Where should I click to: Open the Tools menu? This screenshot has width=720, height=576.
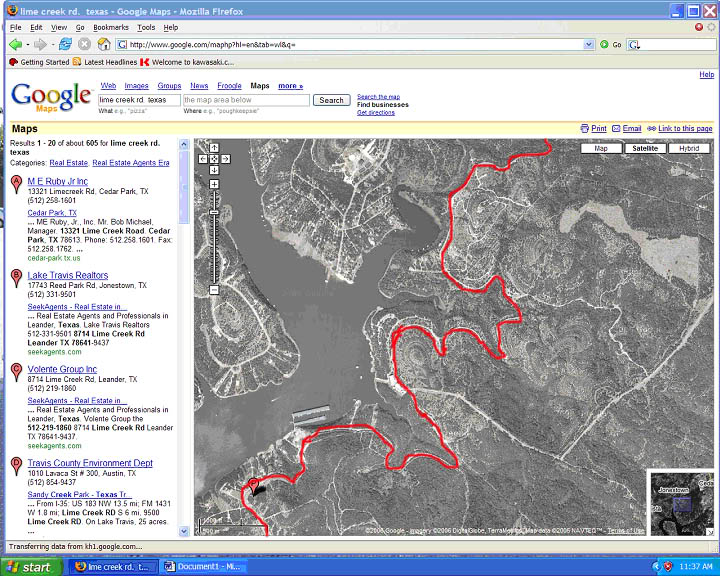click(x=146, y=27)
